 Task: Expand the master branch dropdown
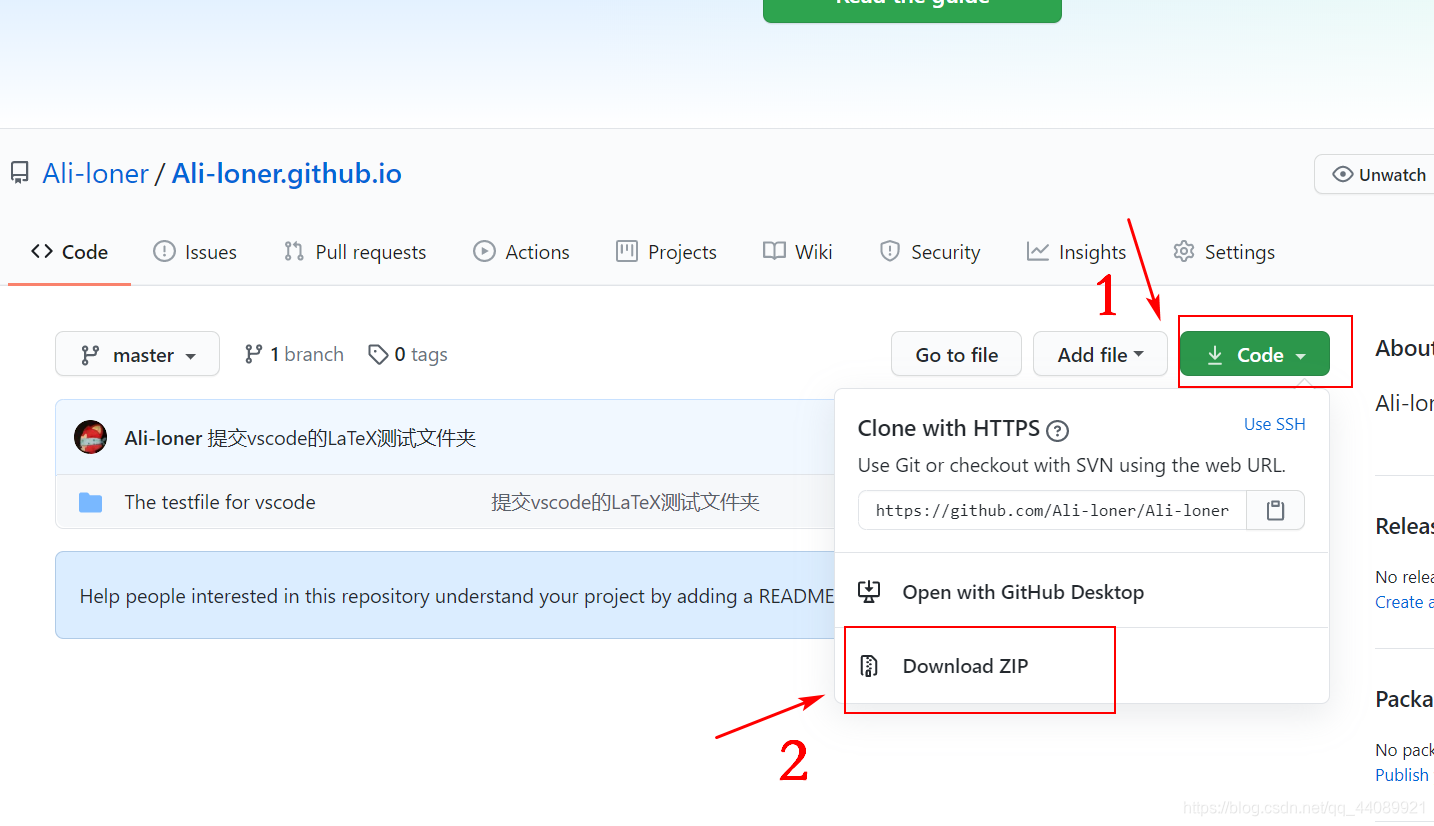point(137,354)
